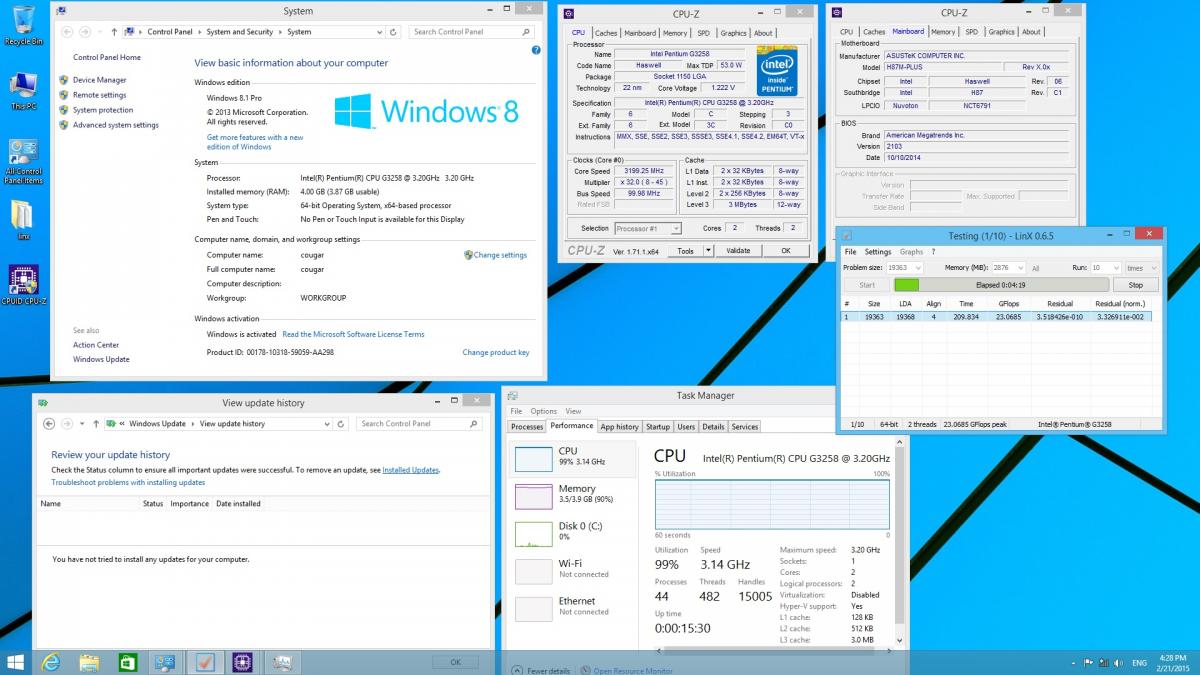1200x675 pixels.
Task: Open Advanced system settings link
Action: (116, 125)
